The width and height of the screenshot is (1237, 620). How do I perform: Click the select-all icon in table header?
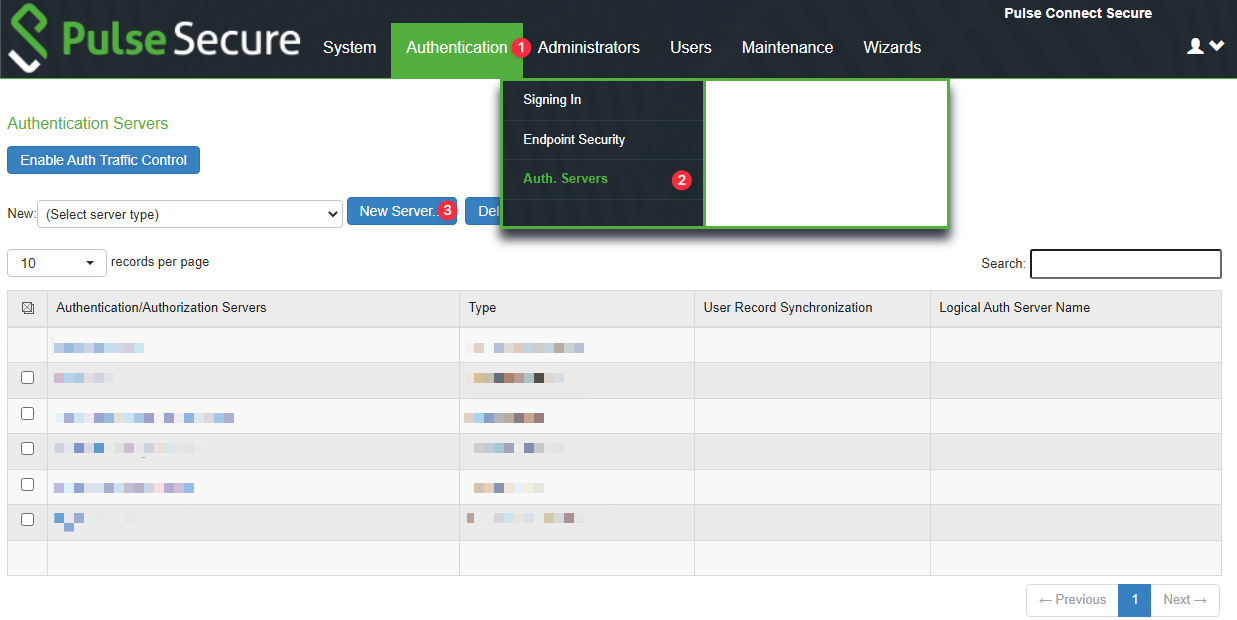(27, 308)
